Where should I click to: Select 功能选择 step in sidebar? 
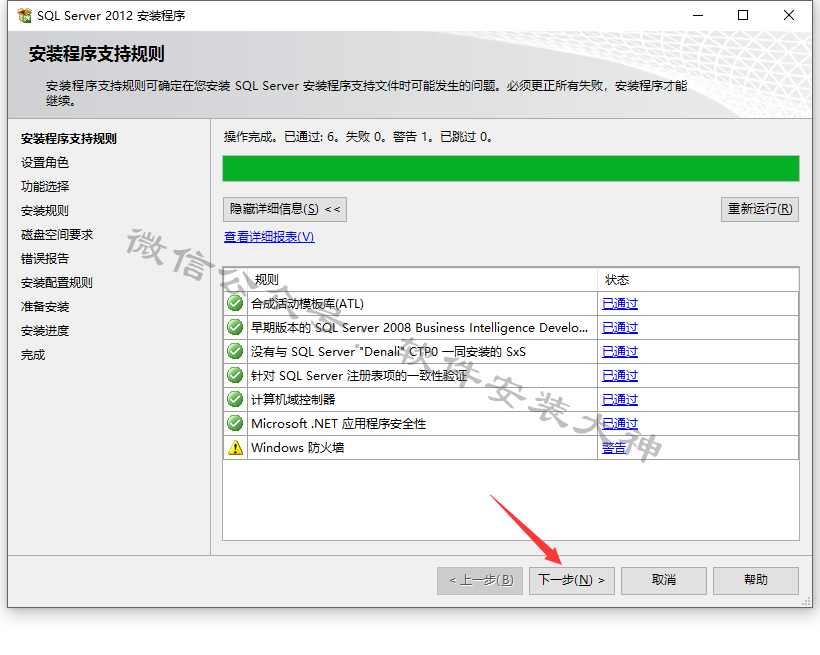45,187
